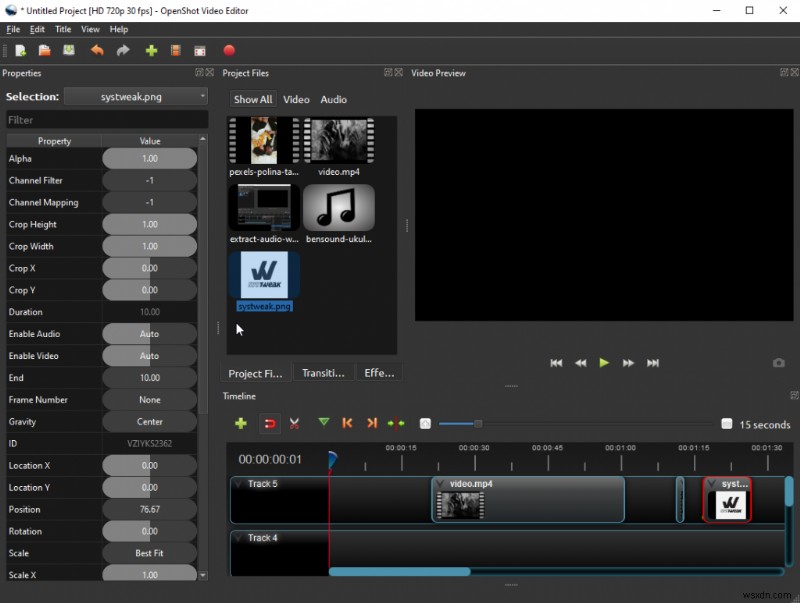Click the timeline zoom slider
Image resolution: width=800 pixels, height=603 pixels.
478,424
